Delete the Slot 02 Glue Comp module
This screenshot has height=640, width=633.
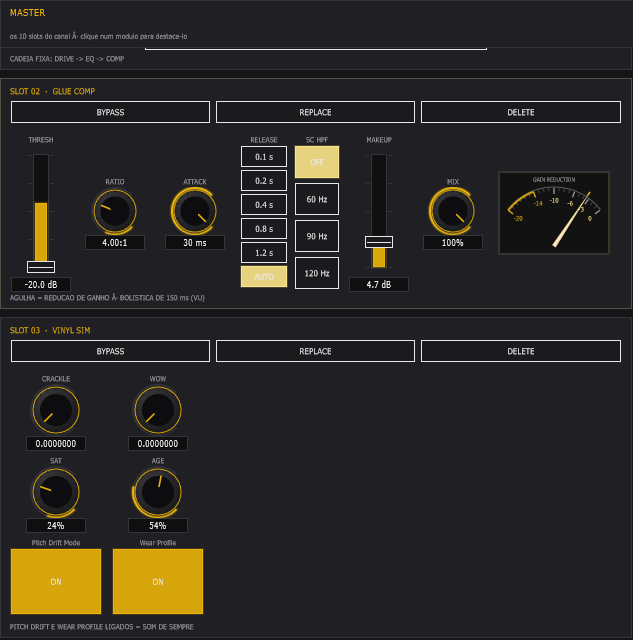521,112
